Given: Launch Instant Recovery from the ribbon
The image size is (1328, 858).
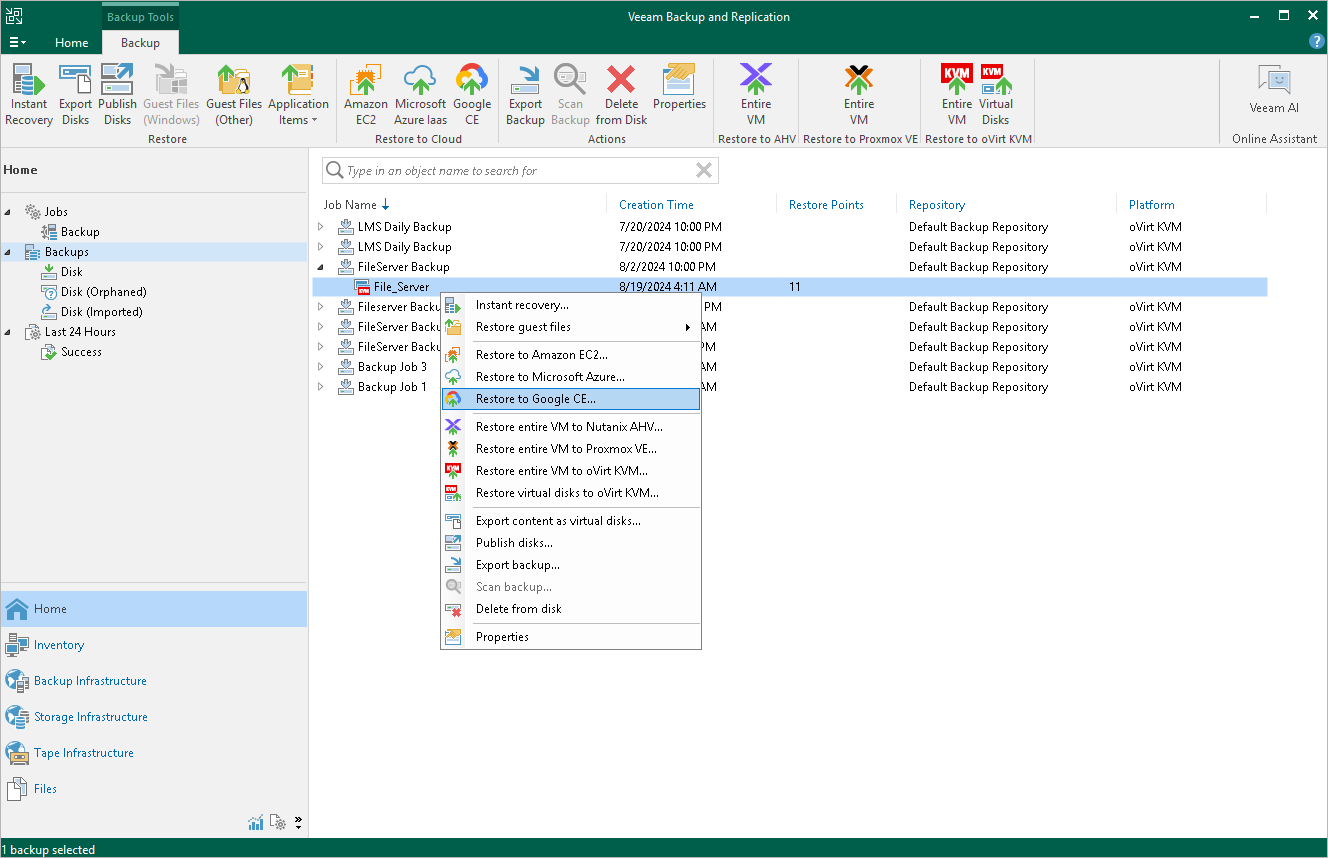Looking at the screenshot, I should point(29,95).
